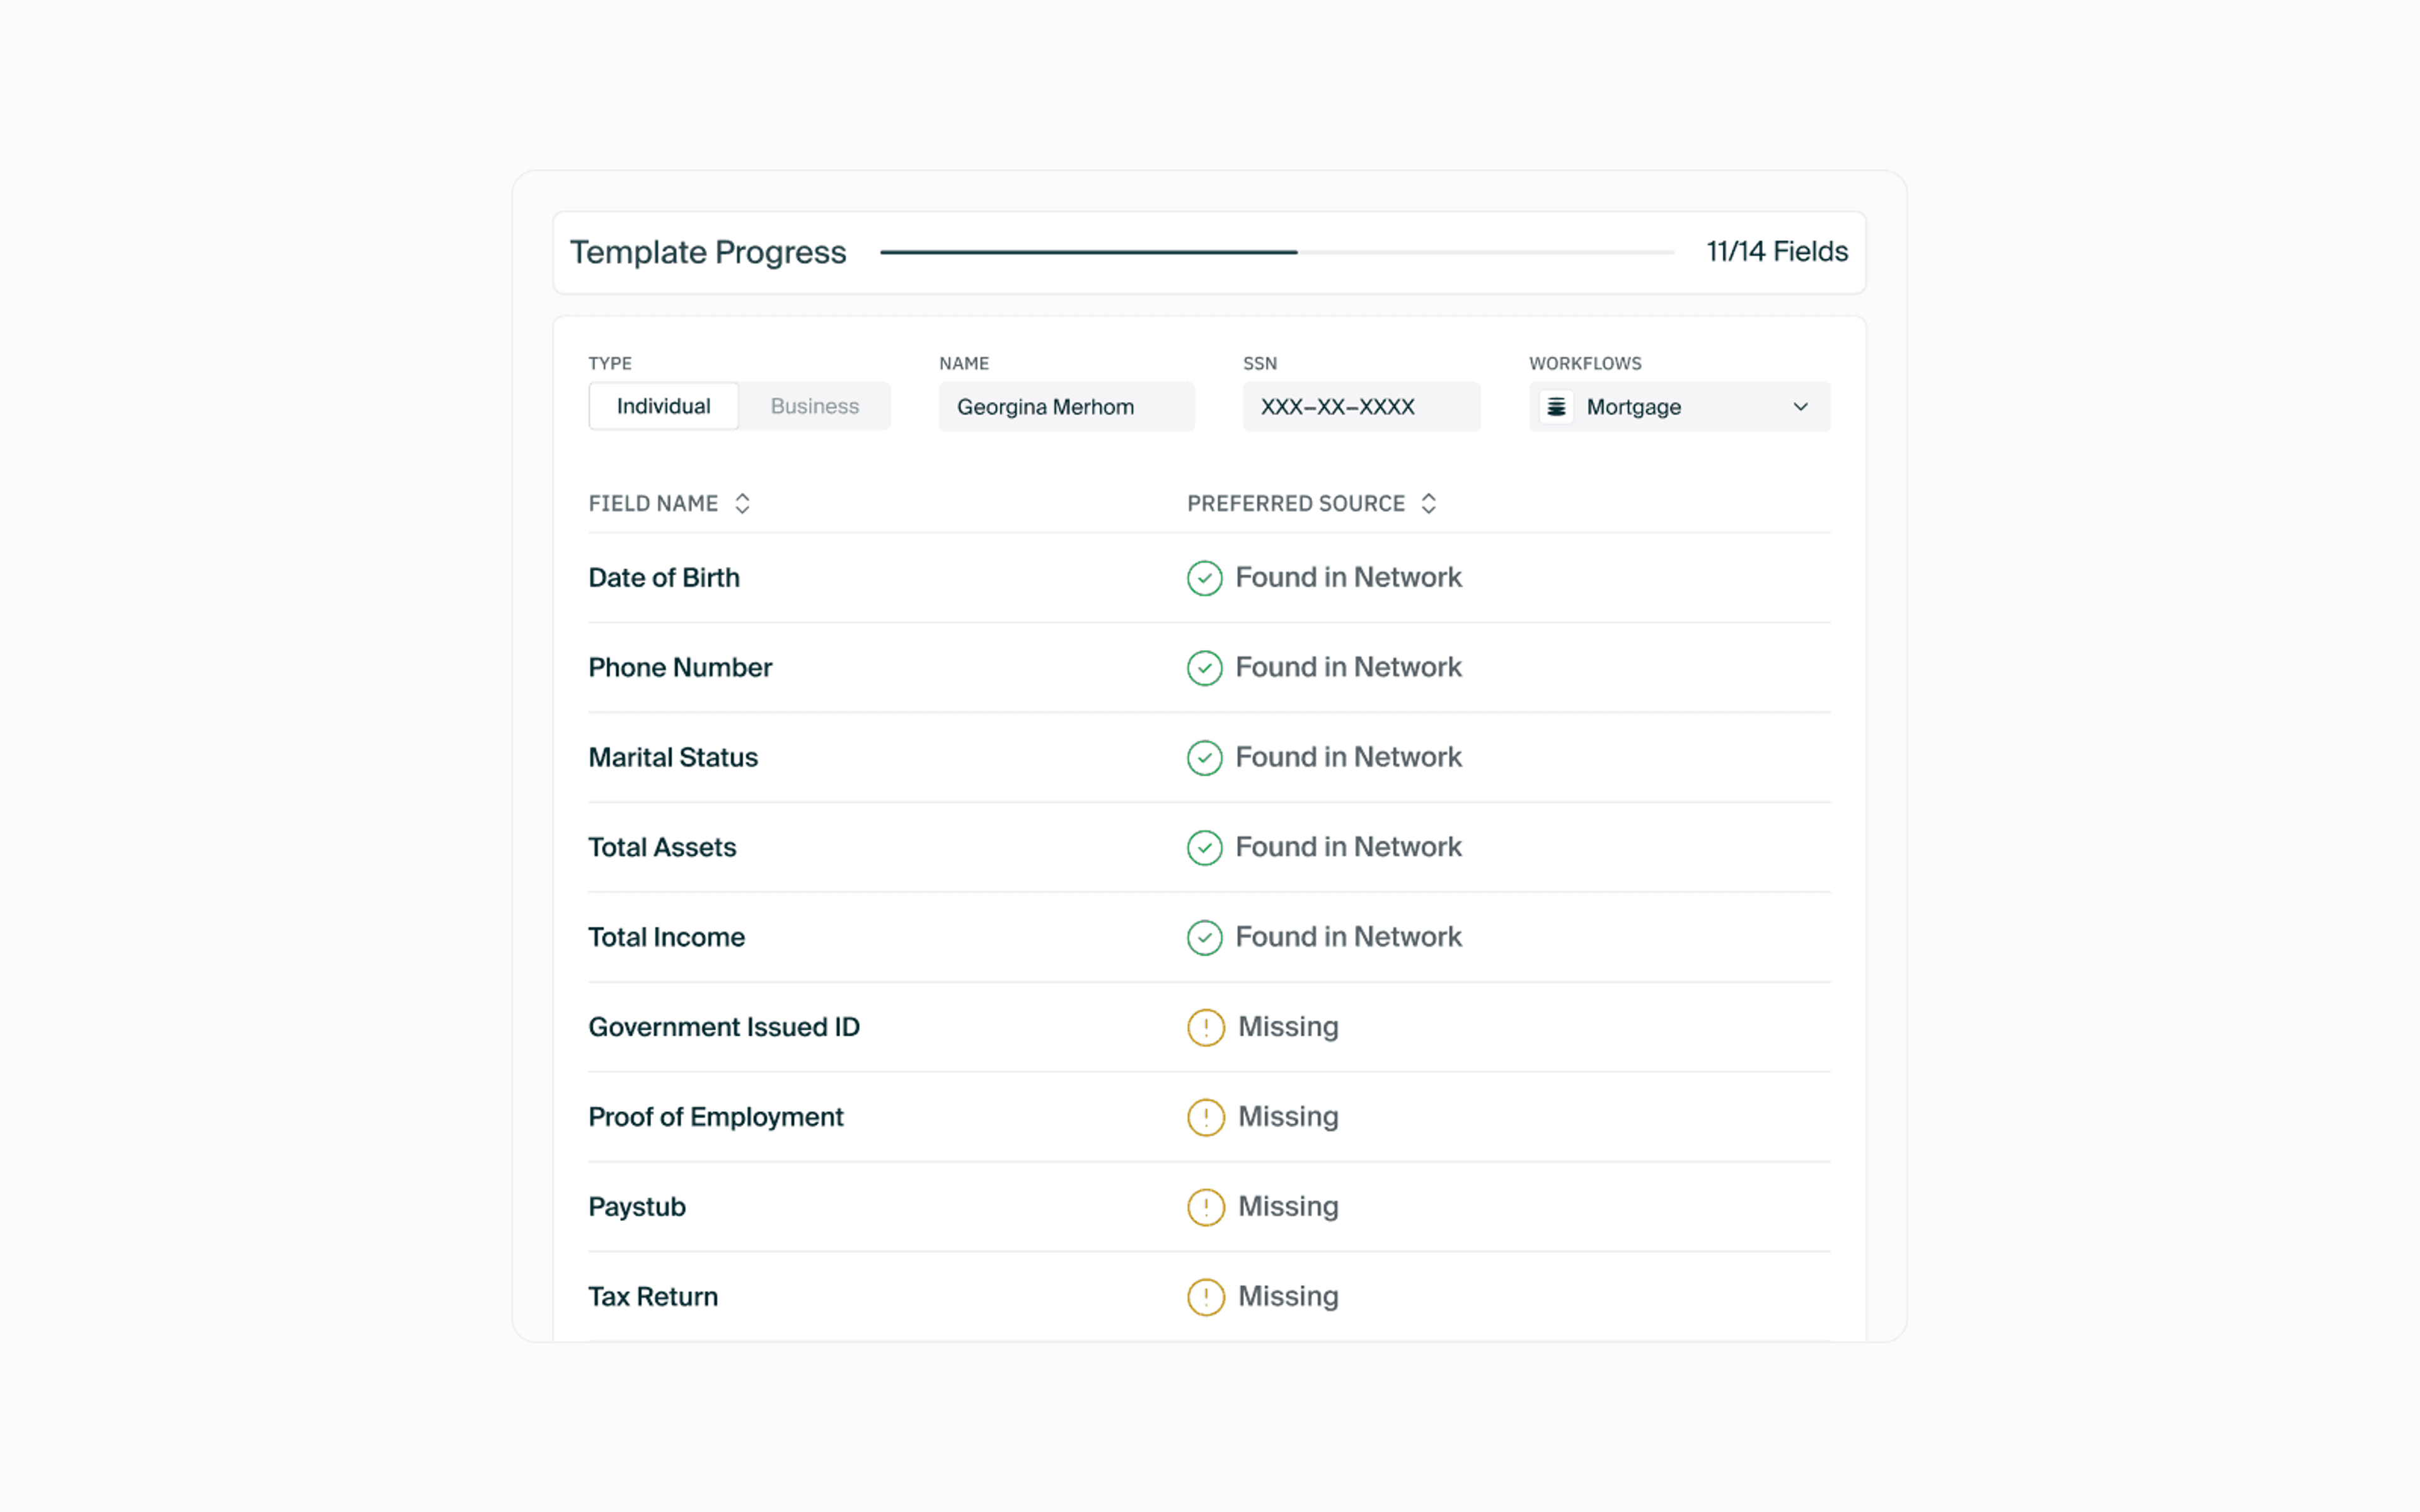Click Total Assets check icon

[x=1204, y=848]
